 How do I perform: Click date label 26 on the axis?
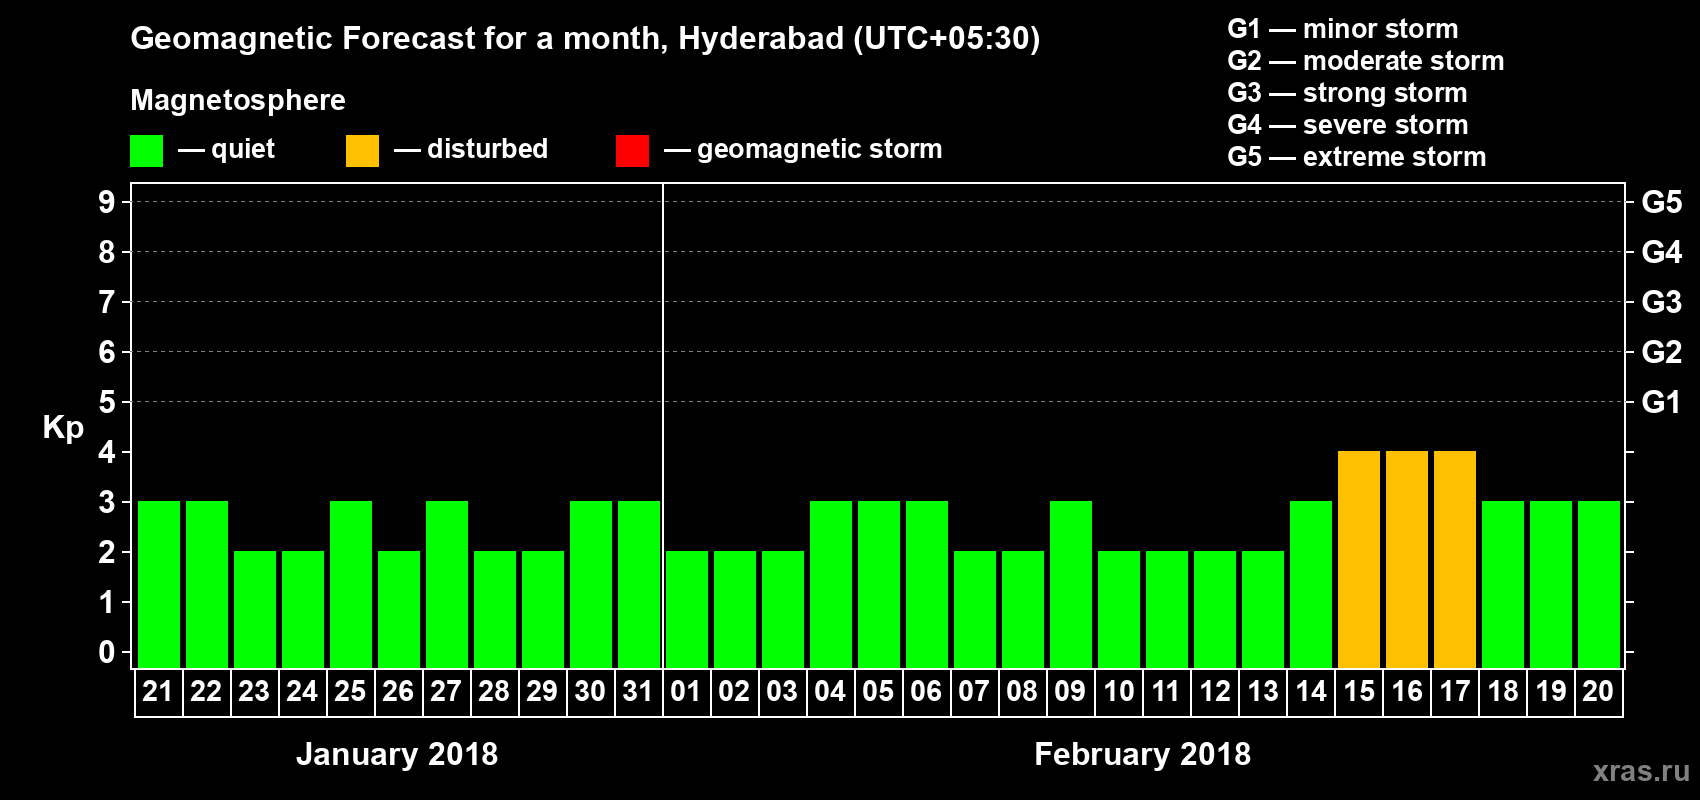pyautogui.click(x=398, y=691)
